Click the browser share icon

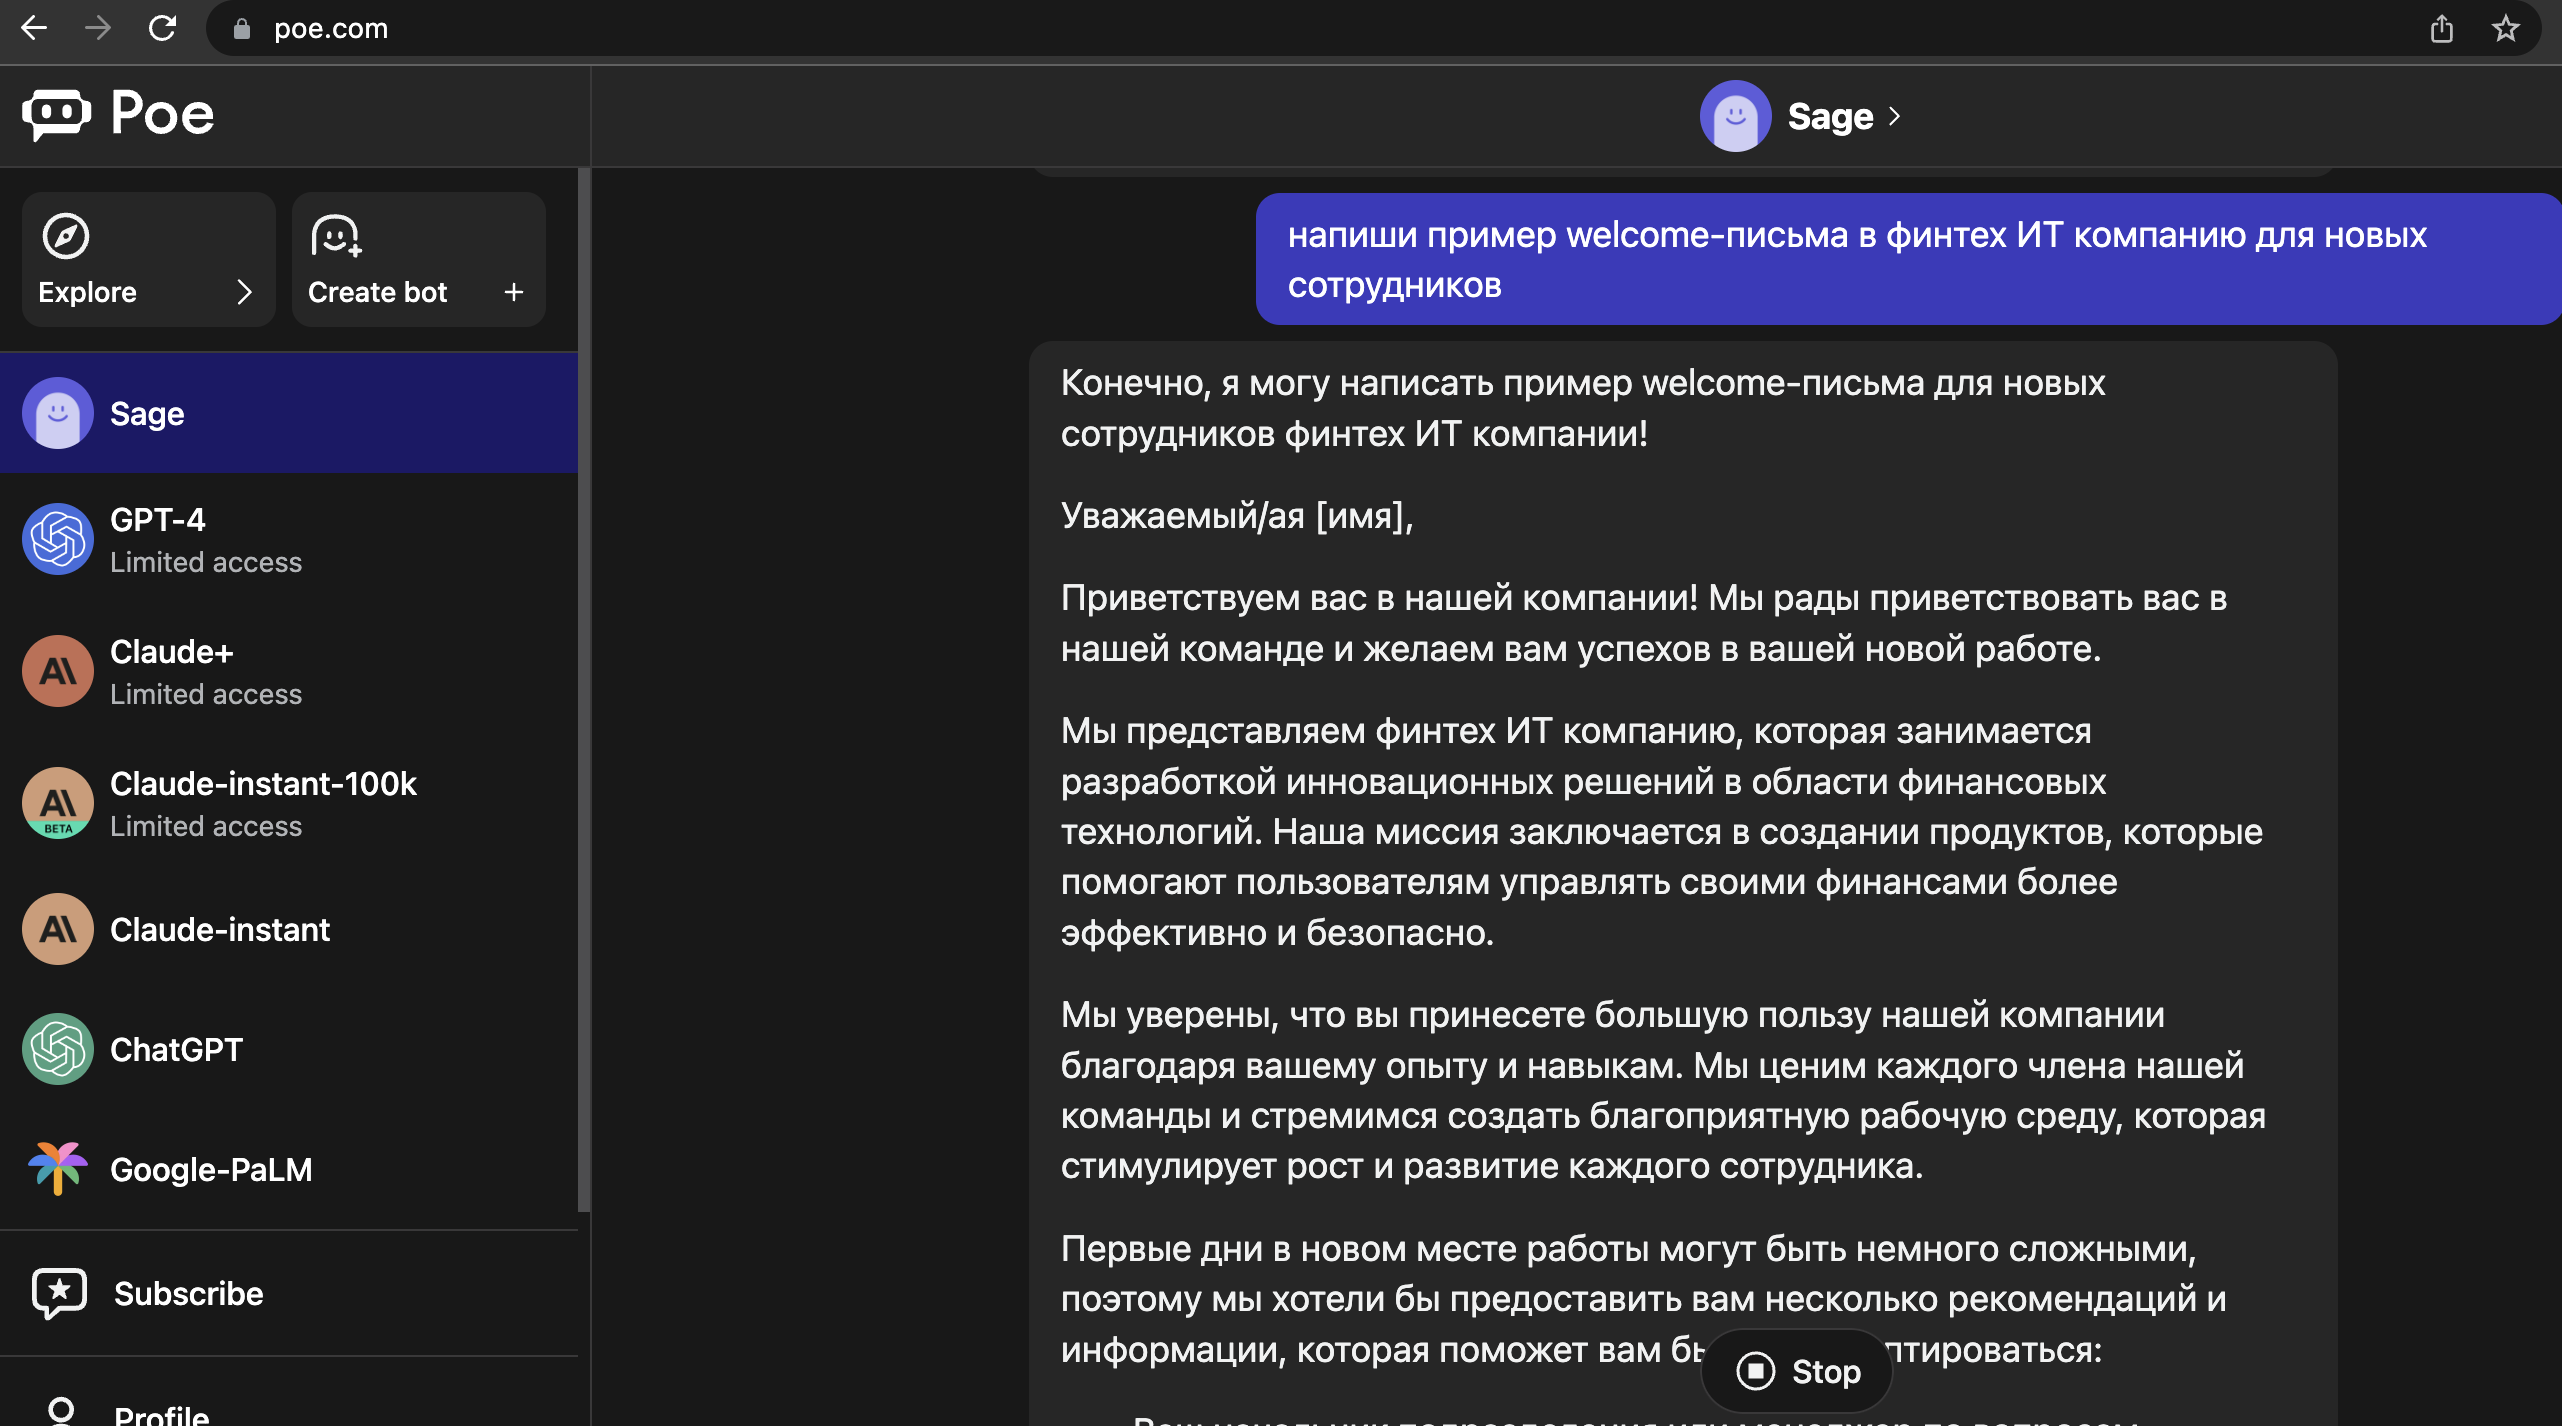pyautogui.click(x=2441, y=29)
